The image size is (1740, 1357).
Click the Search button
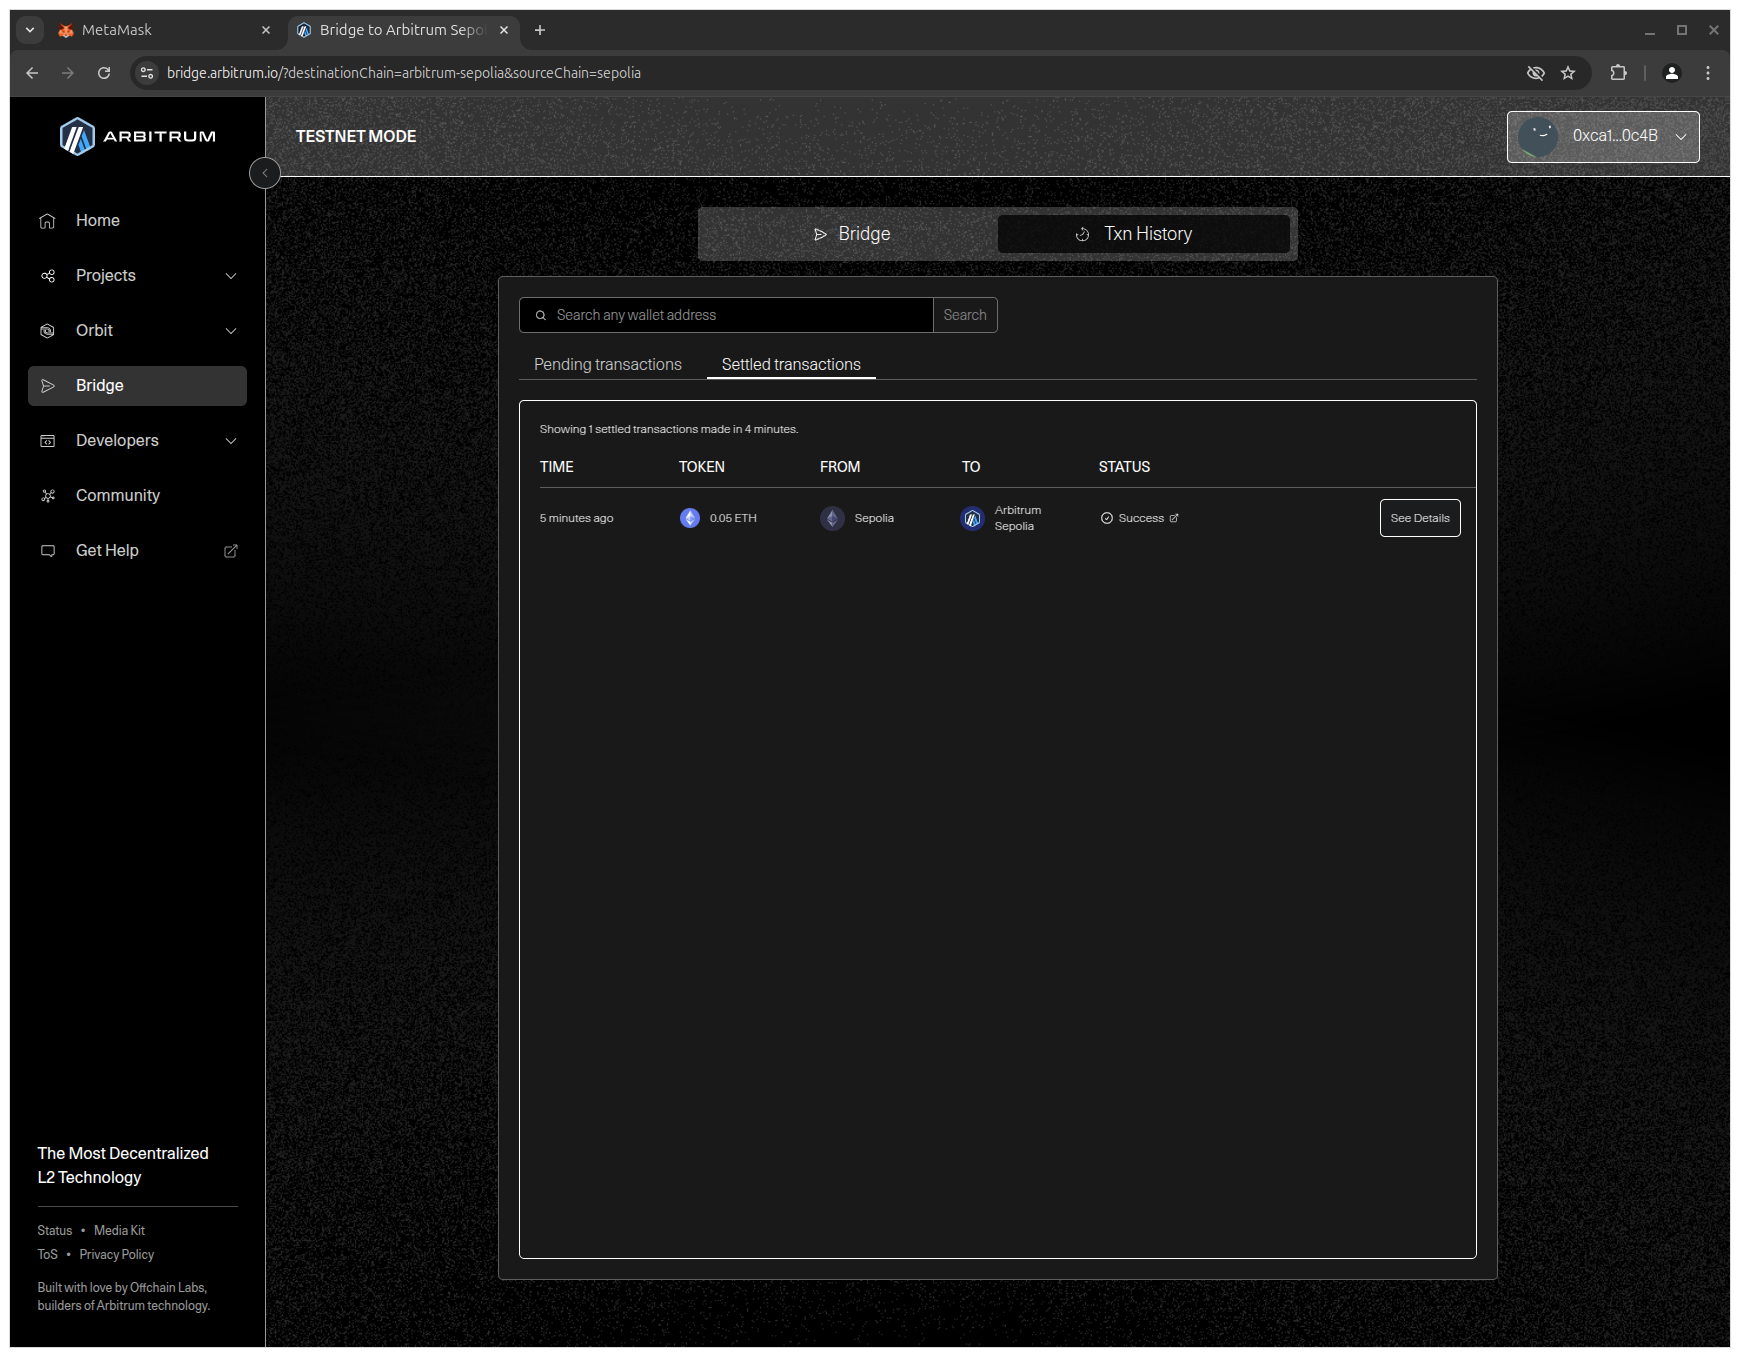[x=965, y=315]
